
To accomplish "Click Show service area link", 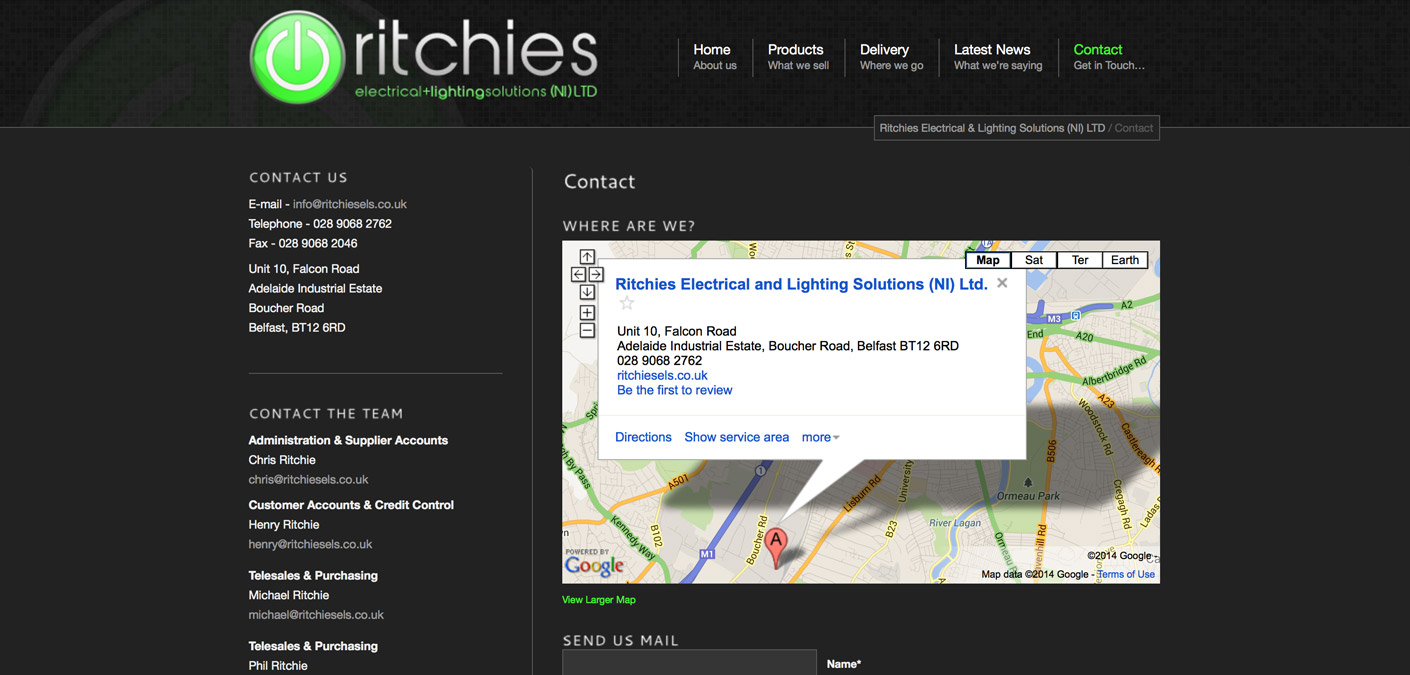I will [x=737, y=437].
